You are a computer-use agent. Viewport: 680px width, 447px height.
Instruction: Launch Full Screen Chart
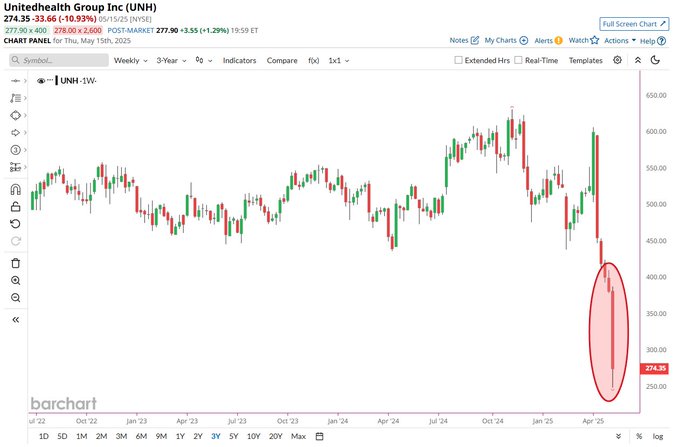tap(634, 24)
